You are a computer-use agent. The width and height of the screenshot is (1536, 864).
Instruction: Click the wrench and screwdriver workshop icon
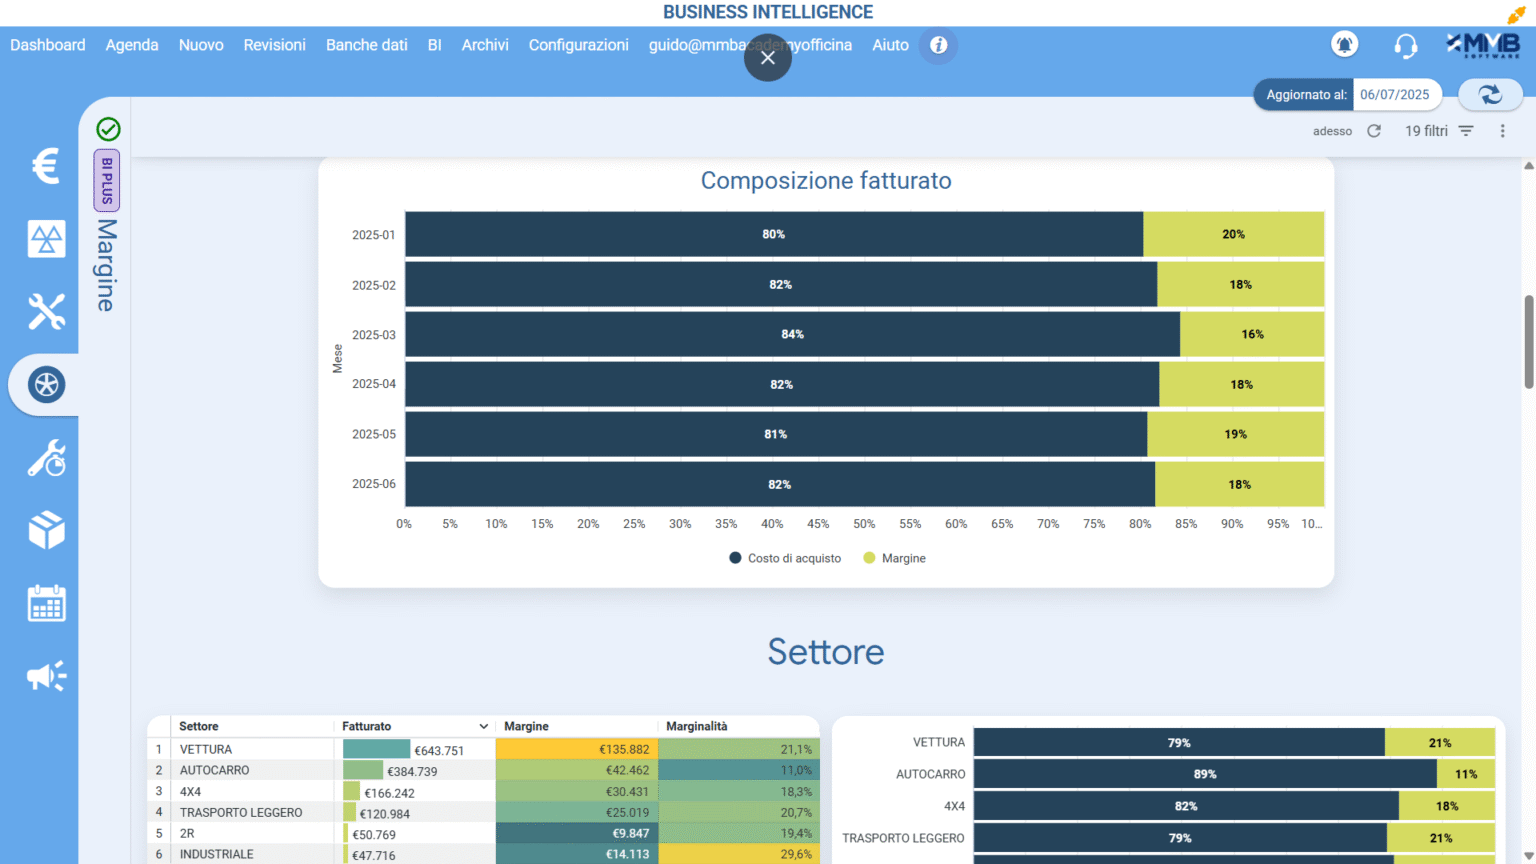(46, 312)
